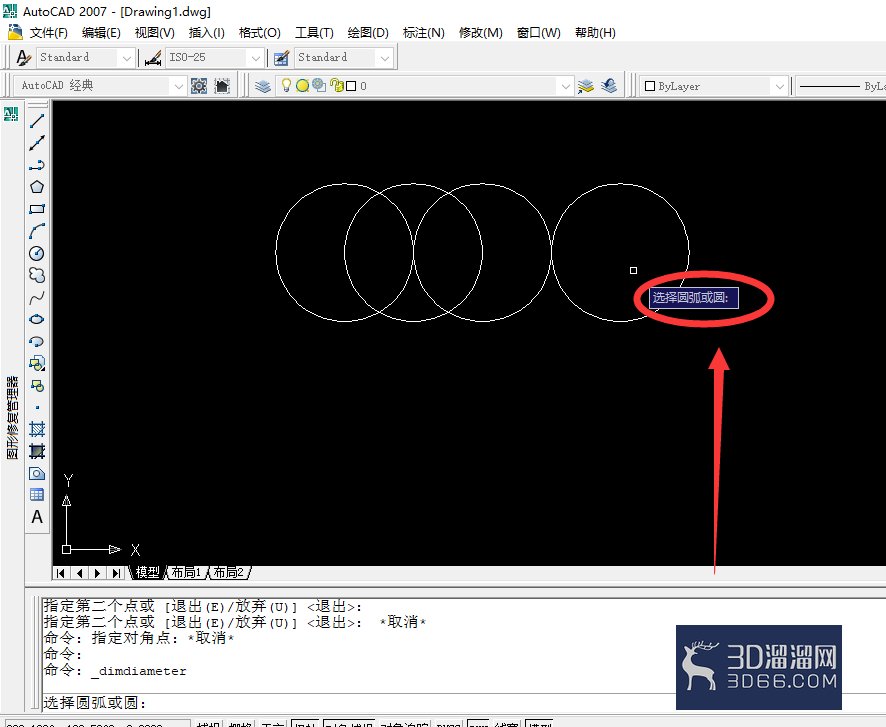Open the 格式(O) menu
Screen dimensions: 886x727
259,33
